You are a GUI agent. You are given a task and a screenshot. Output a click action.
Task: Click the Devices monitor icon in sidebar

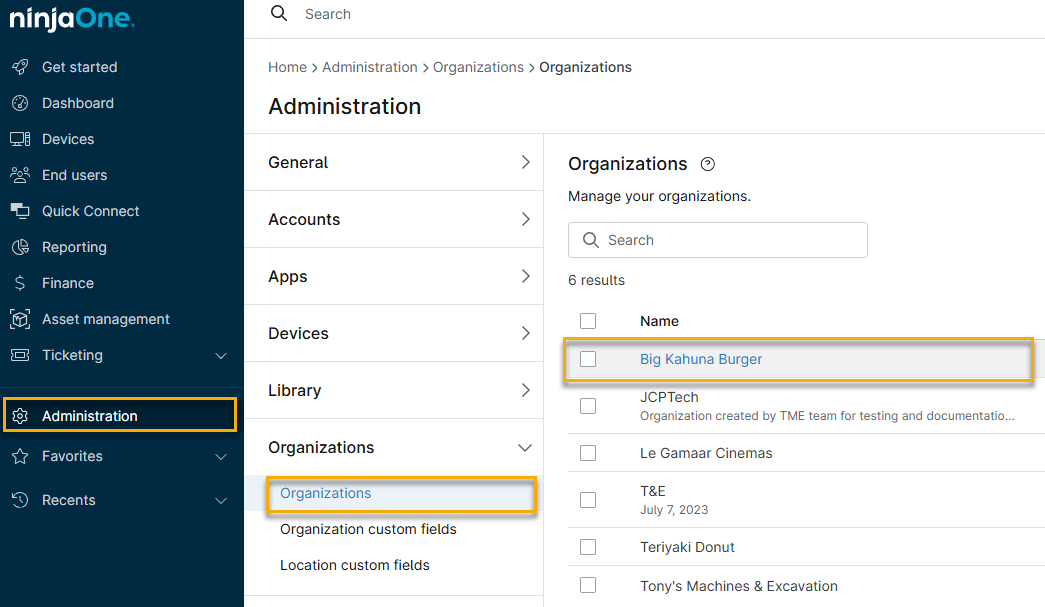20,139
